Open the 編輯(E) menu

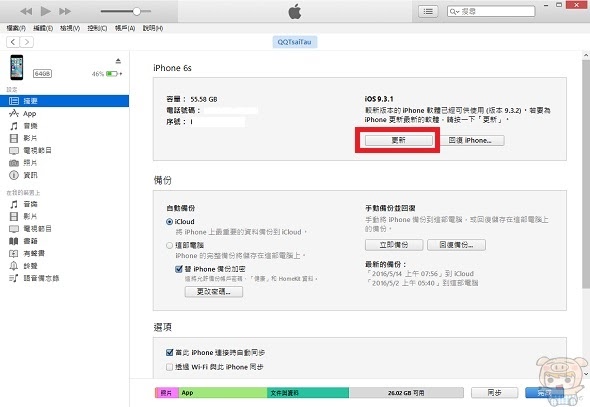43,28
